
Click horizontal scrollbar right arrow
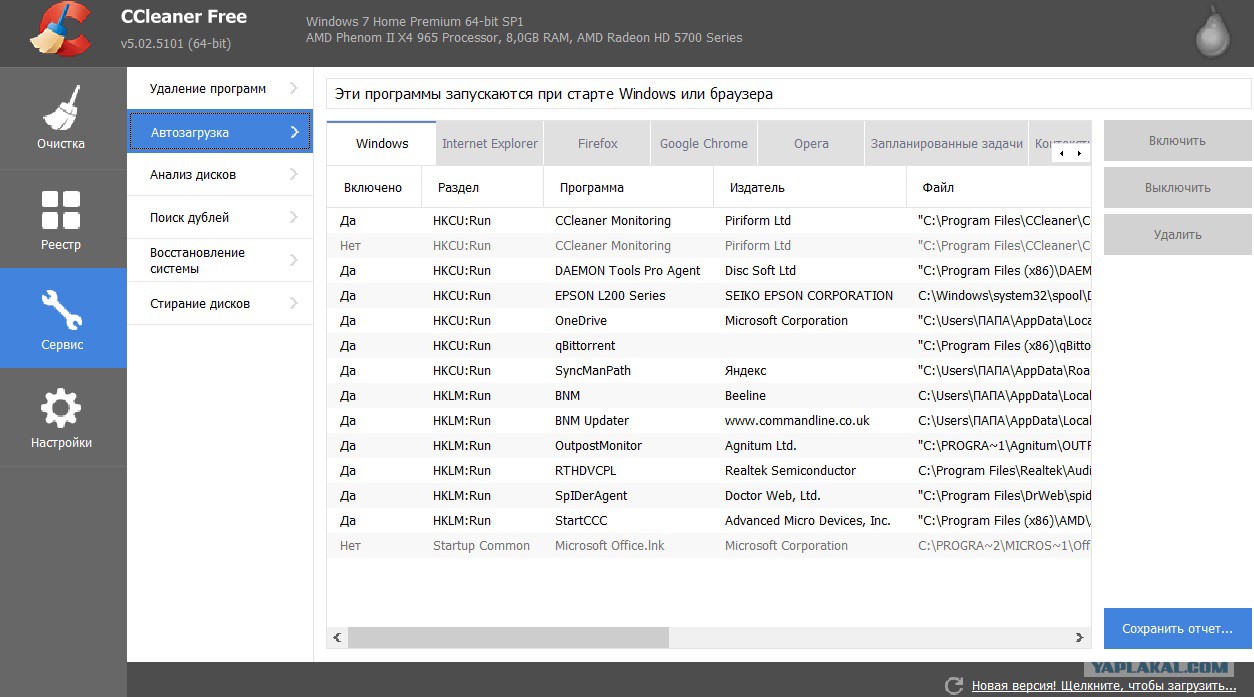pos(1080,637)
